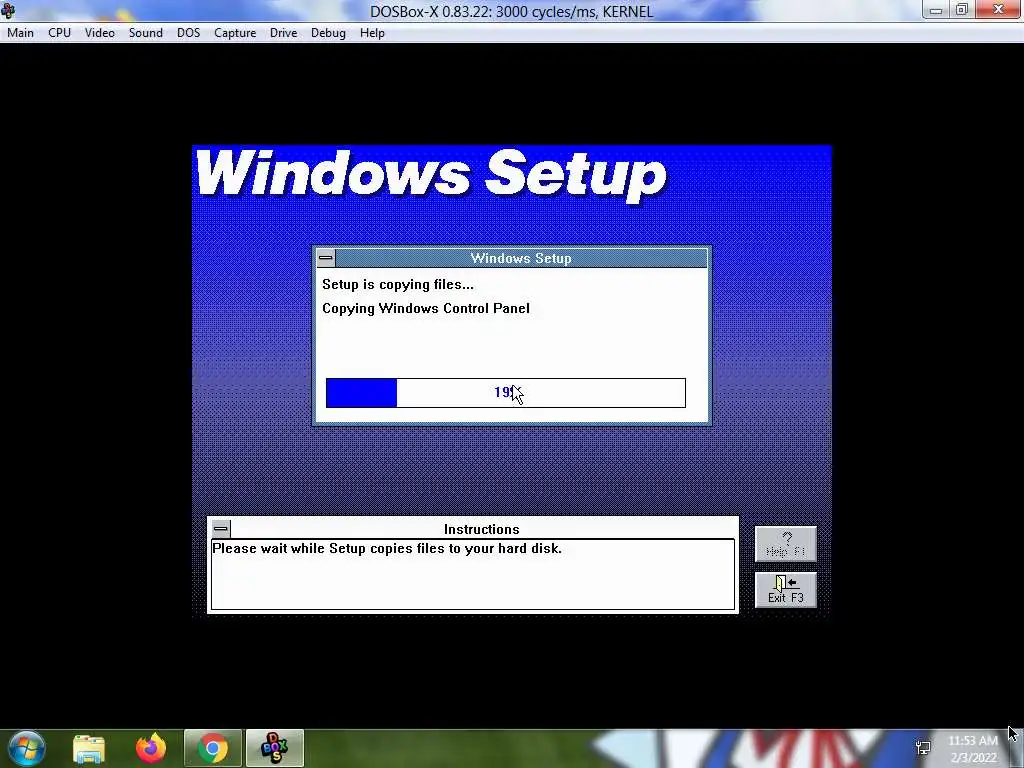Click the file copy progress bar

coord(506,392)
